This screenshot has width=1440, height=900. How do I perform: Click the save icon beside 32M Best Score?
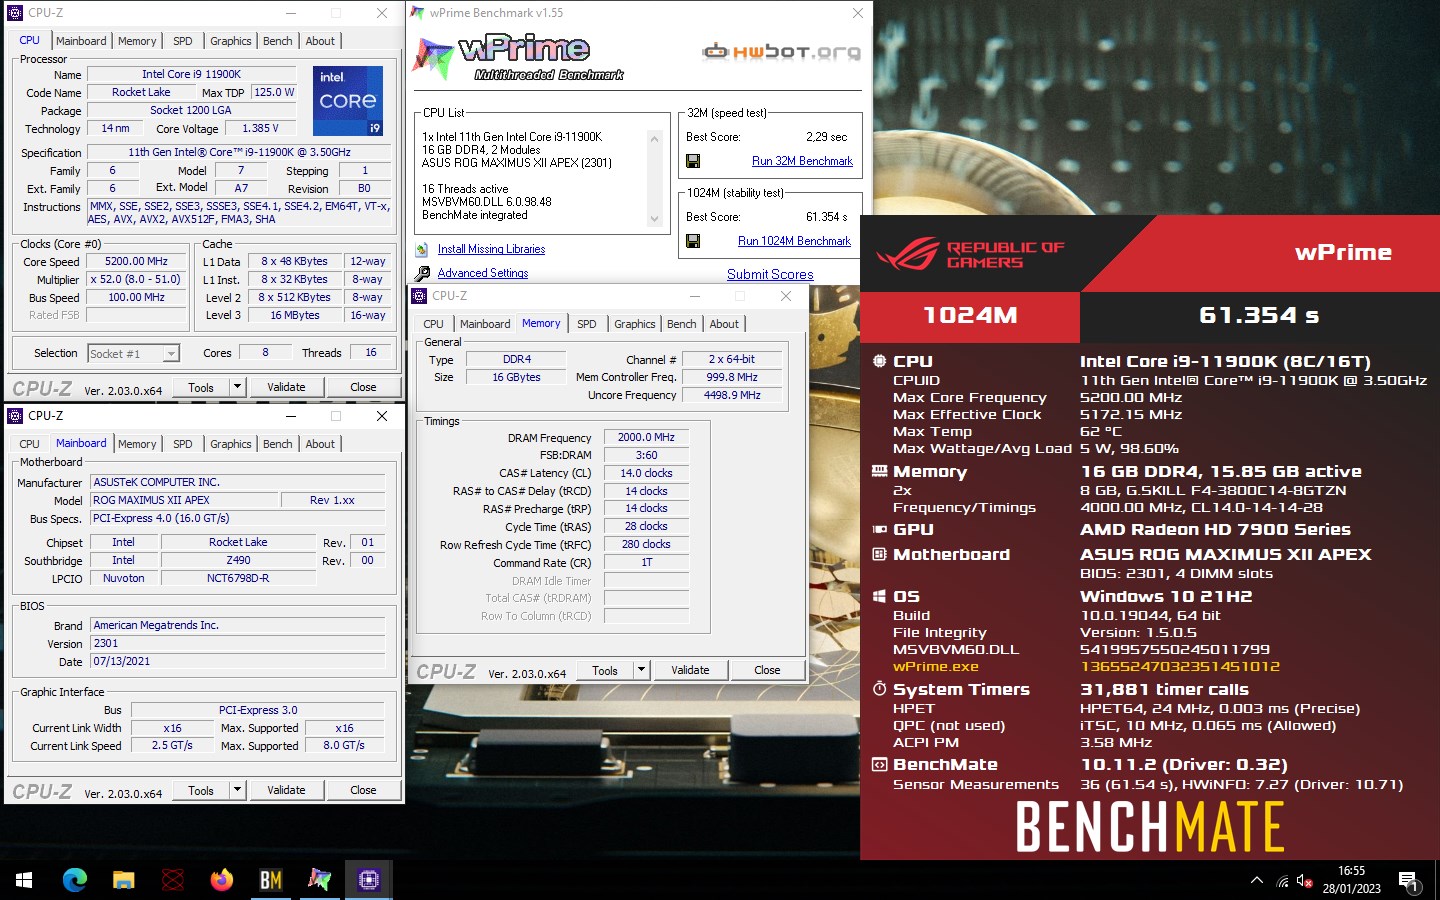[x=693, y=161]
